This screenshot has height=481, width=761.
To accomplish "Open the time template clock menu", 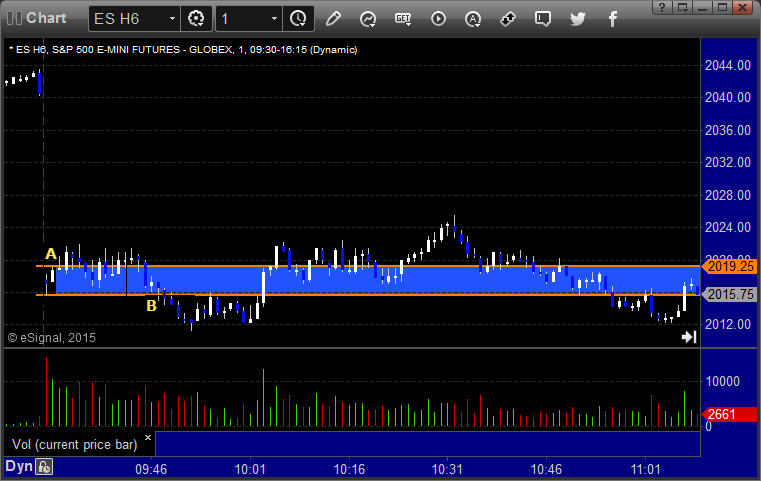I will click(298, 19).
